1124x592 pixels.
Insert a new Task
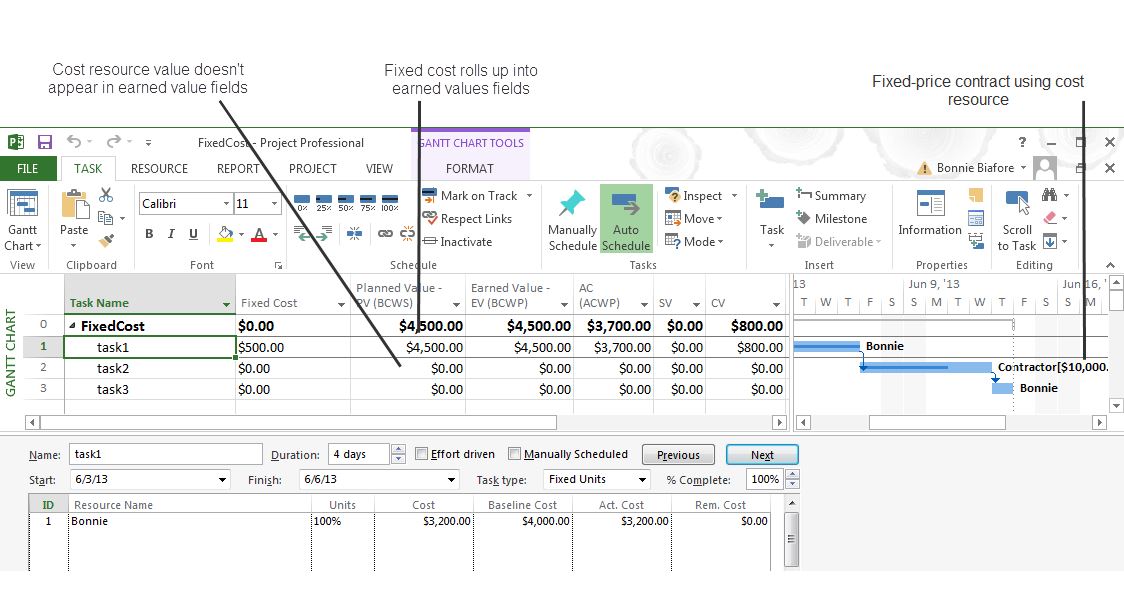tap(771, 219)
